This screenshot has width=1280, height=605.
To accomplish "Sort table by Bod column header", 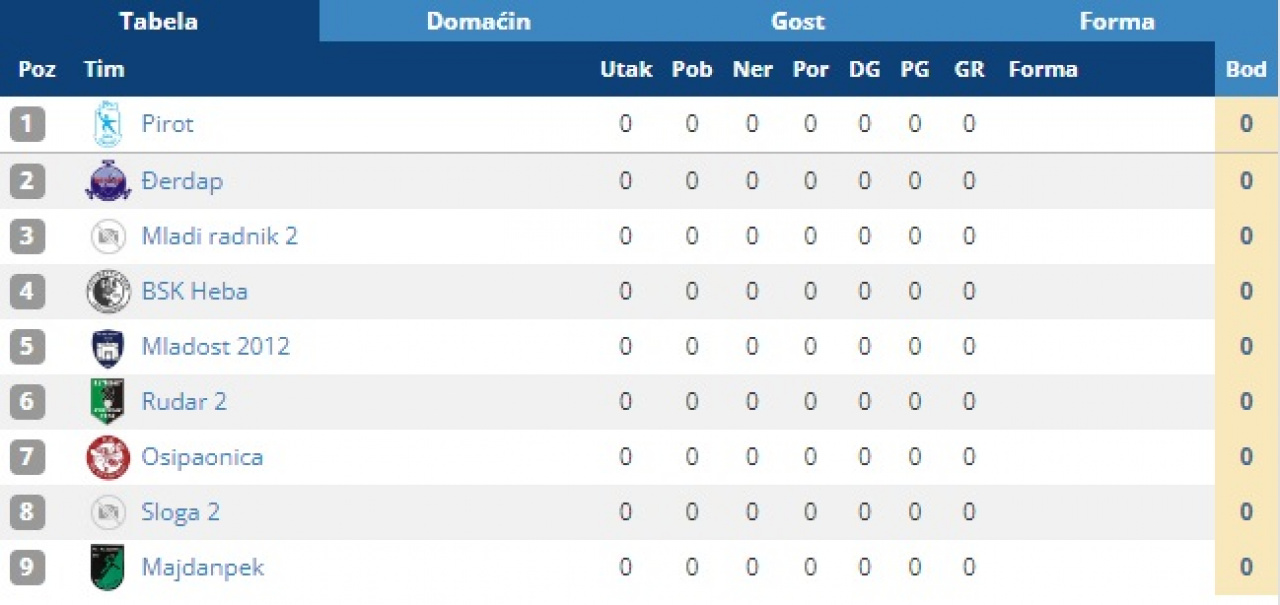I will [x=1246, y=70].
